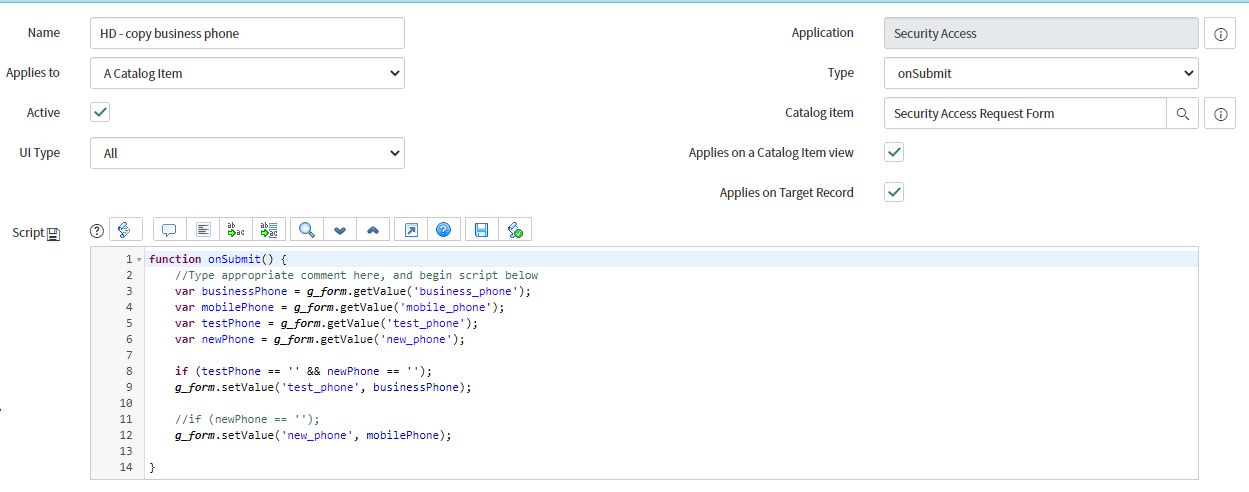Image resolution: width=1249 pixels, height=492 pixels.
Task: Click the 'Applies to' field label
Action: coord(33,72)
